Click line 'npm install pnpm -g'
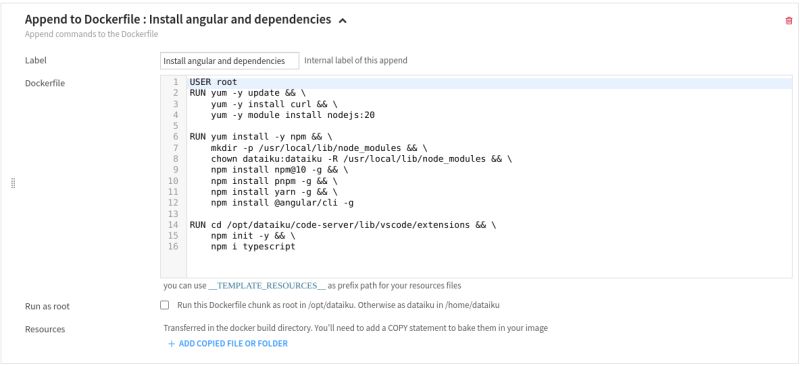The image size is (800, 366). click(274, 181)
